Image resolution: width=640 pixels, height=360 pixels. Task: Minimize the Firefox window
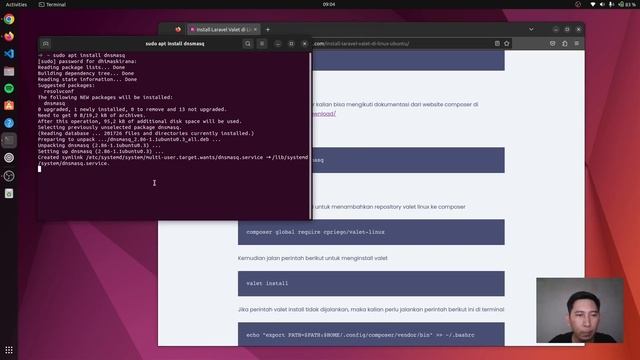[556, 29]
